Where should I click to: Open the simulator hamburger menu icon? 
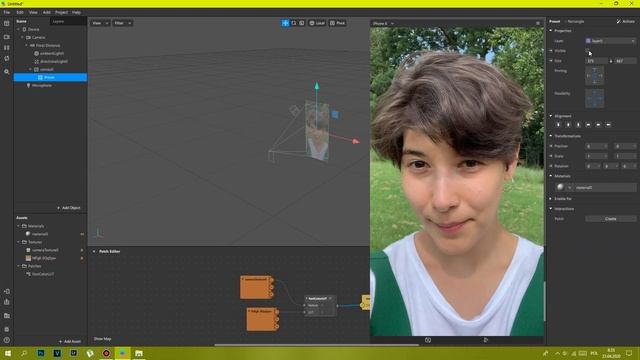(538, 23)
